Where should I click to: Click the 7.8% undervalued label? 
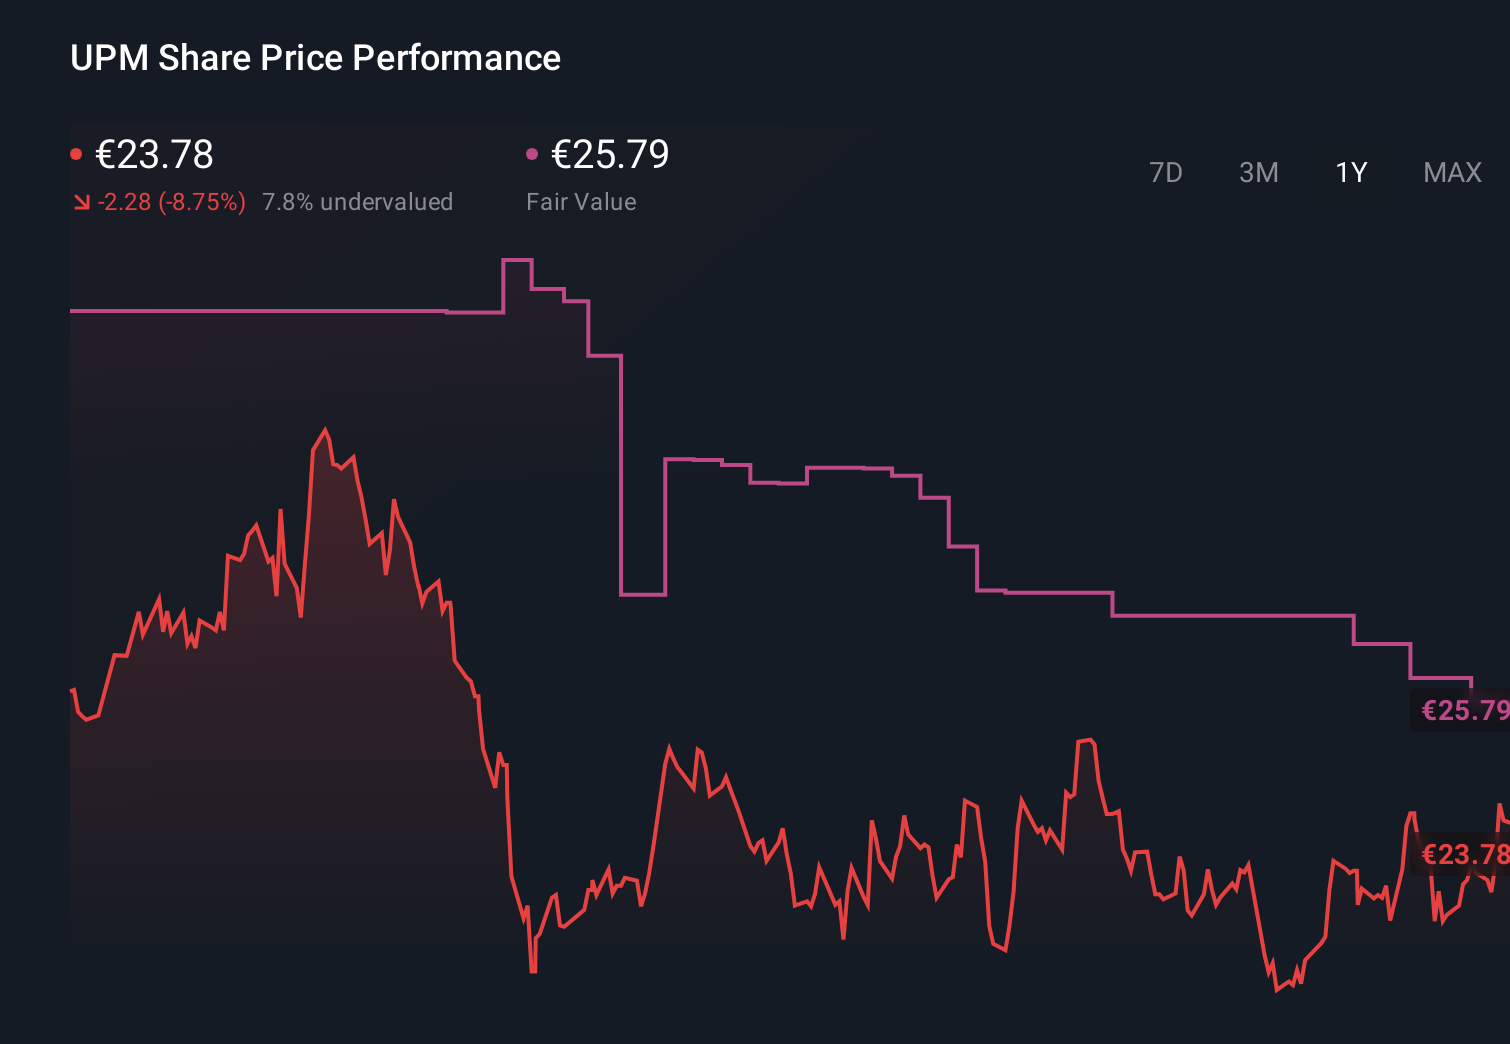[x=357, y=201]
